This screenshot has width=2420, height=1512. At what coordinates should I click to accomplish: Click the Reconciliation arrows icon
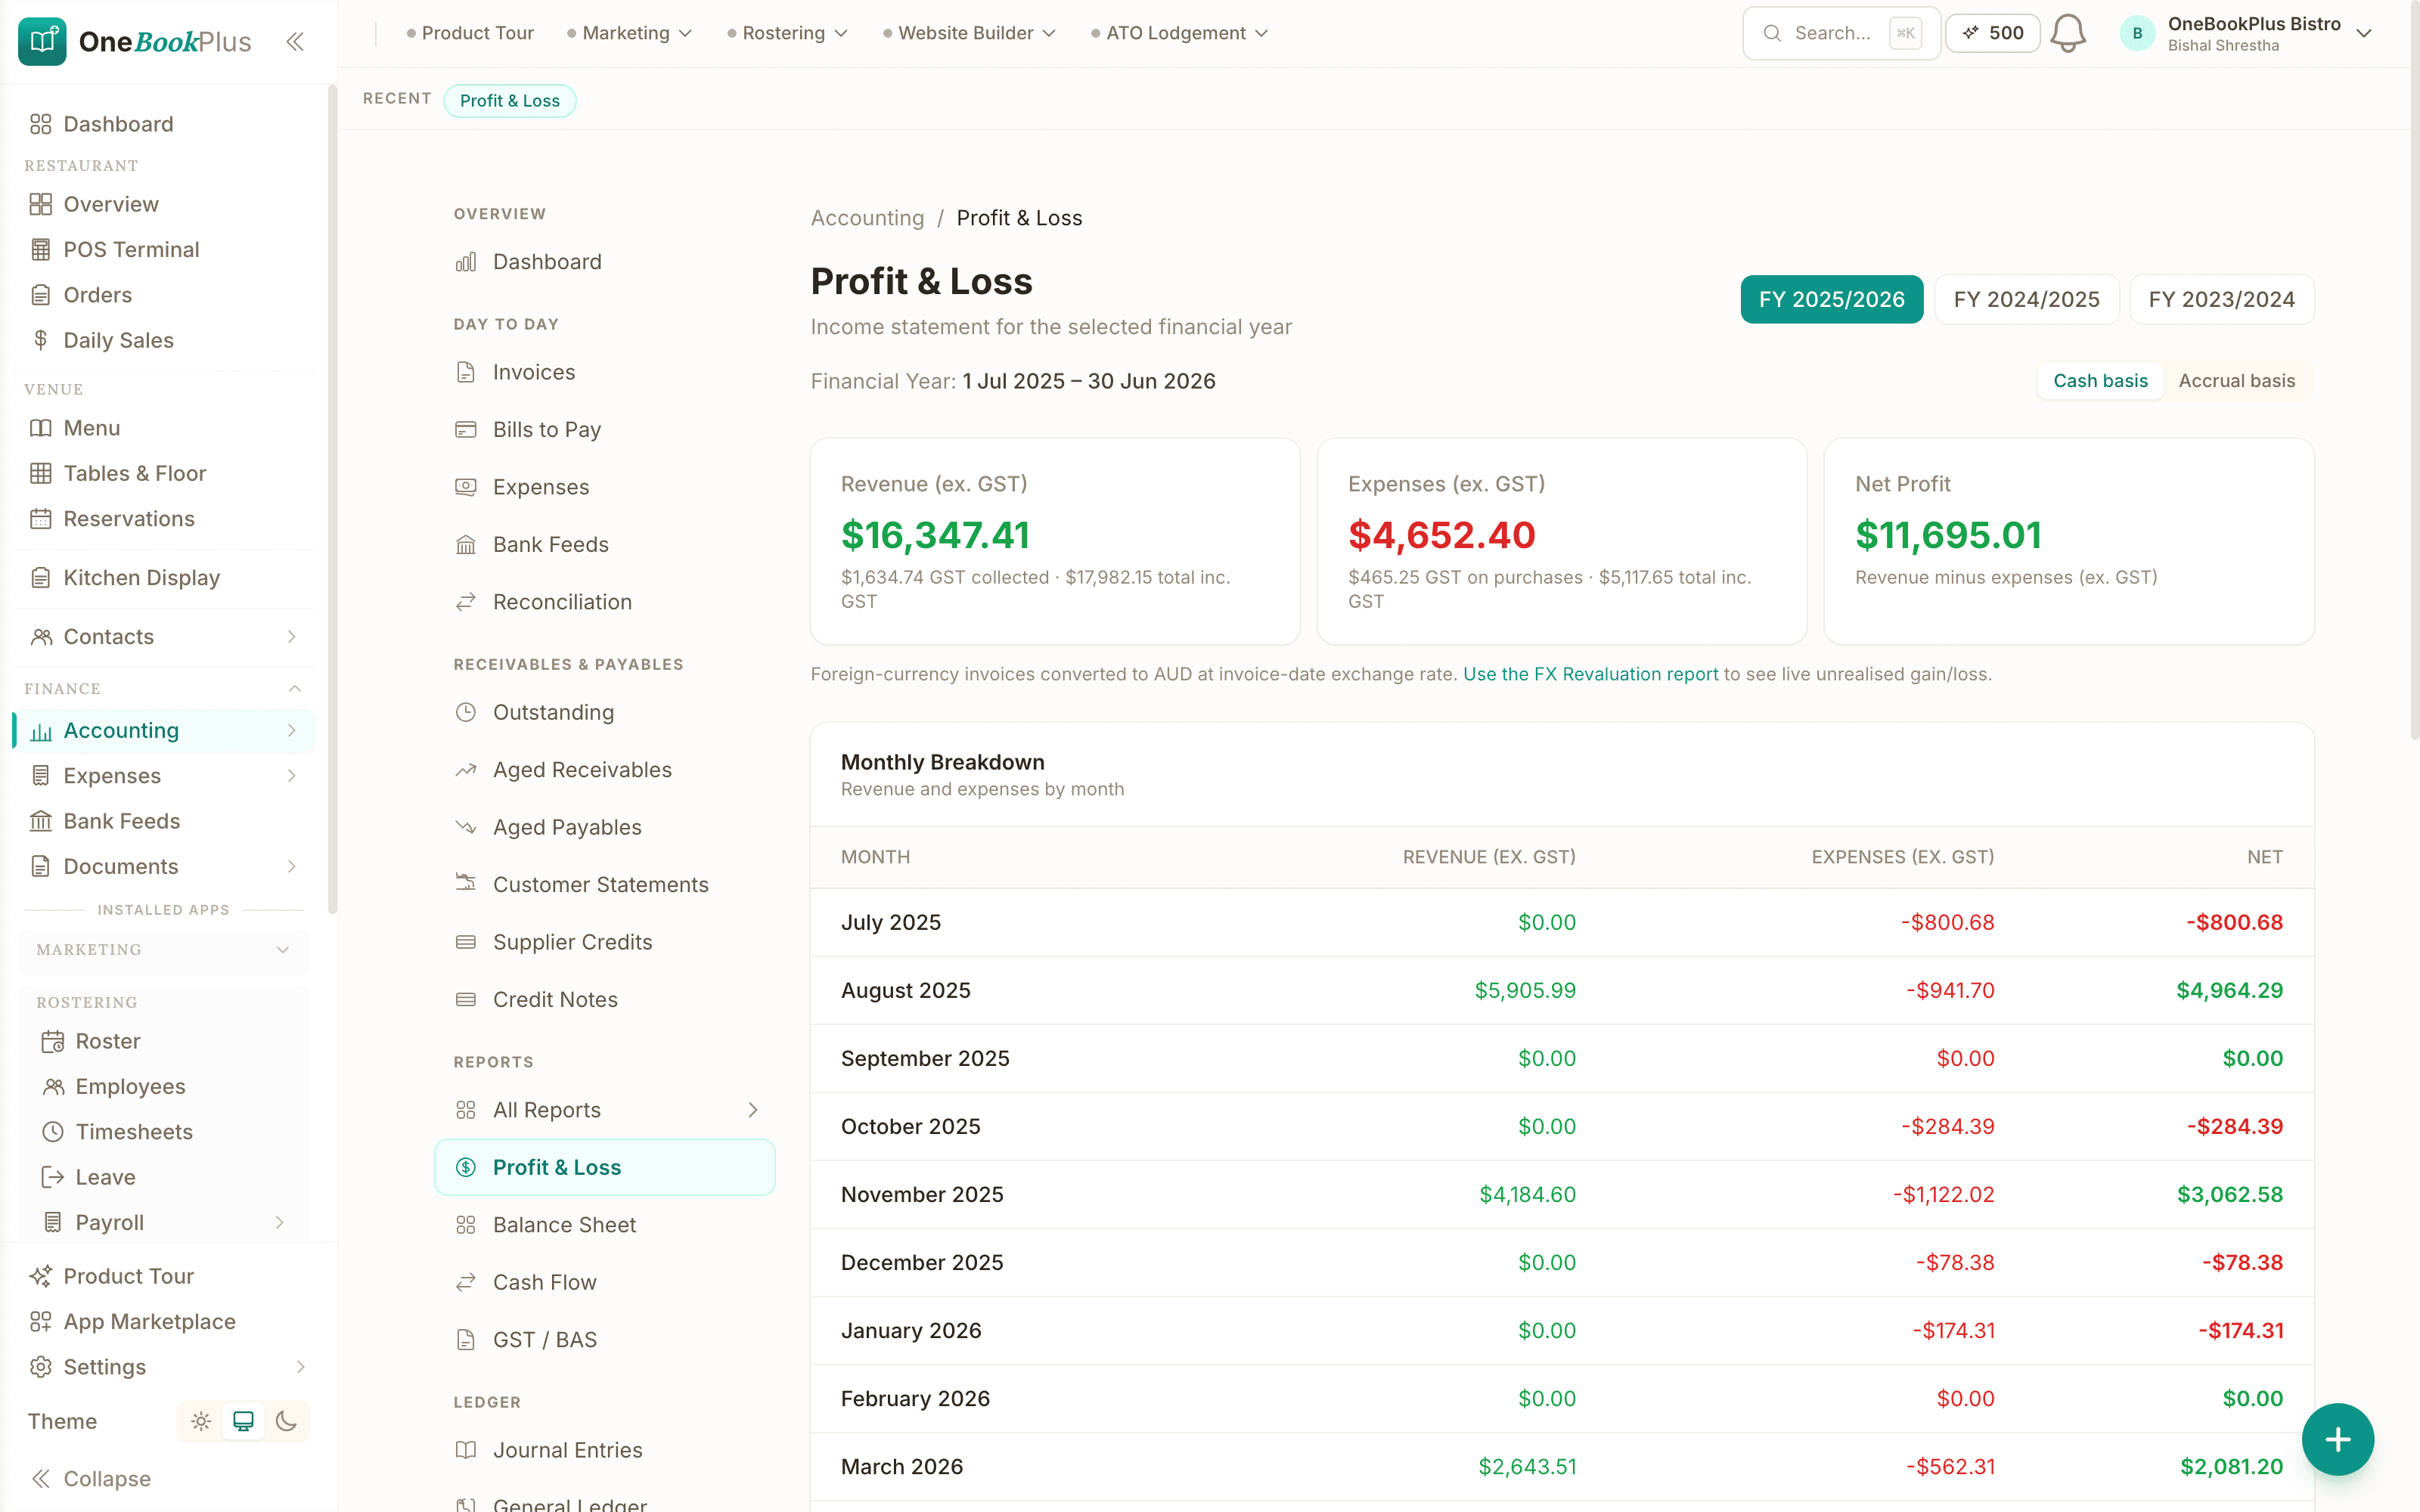[x=466, y=602]
